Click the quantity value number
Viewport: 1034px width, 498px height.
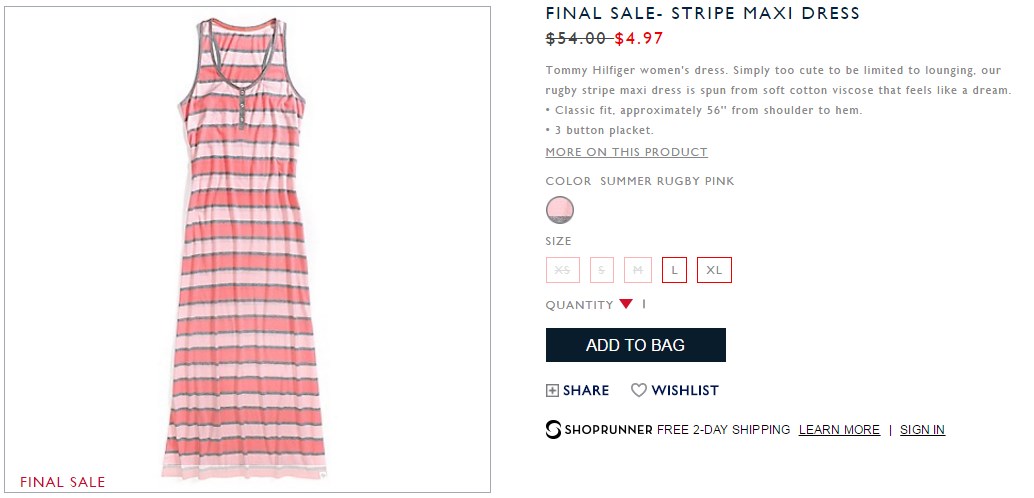pyautogui.click(x=644, y=304)
